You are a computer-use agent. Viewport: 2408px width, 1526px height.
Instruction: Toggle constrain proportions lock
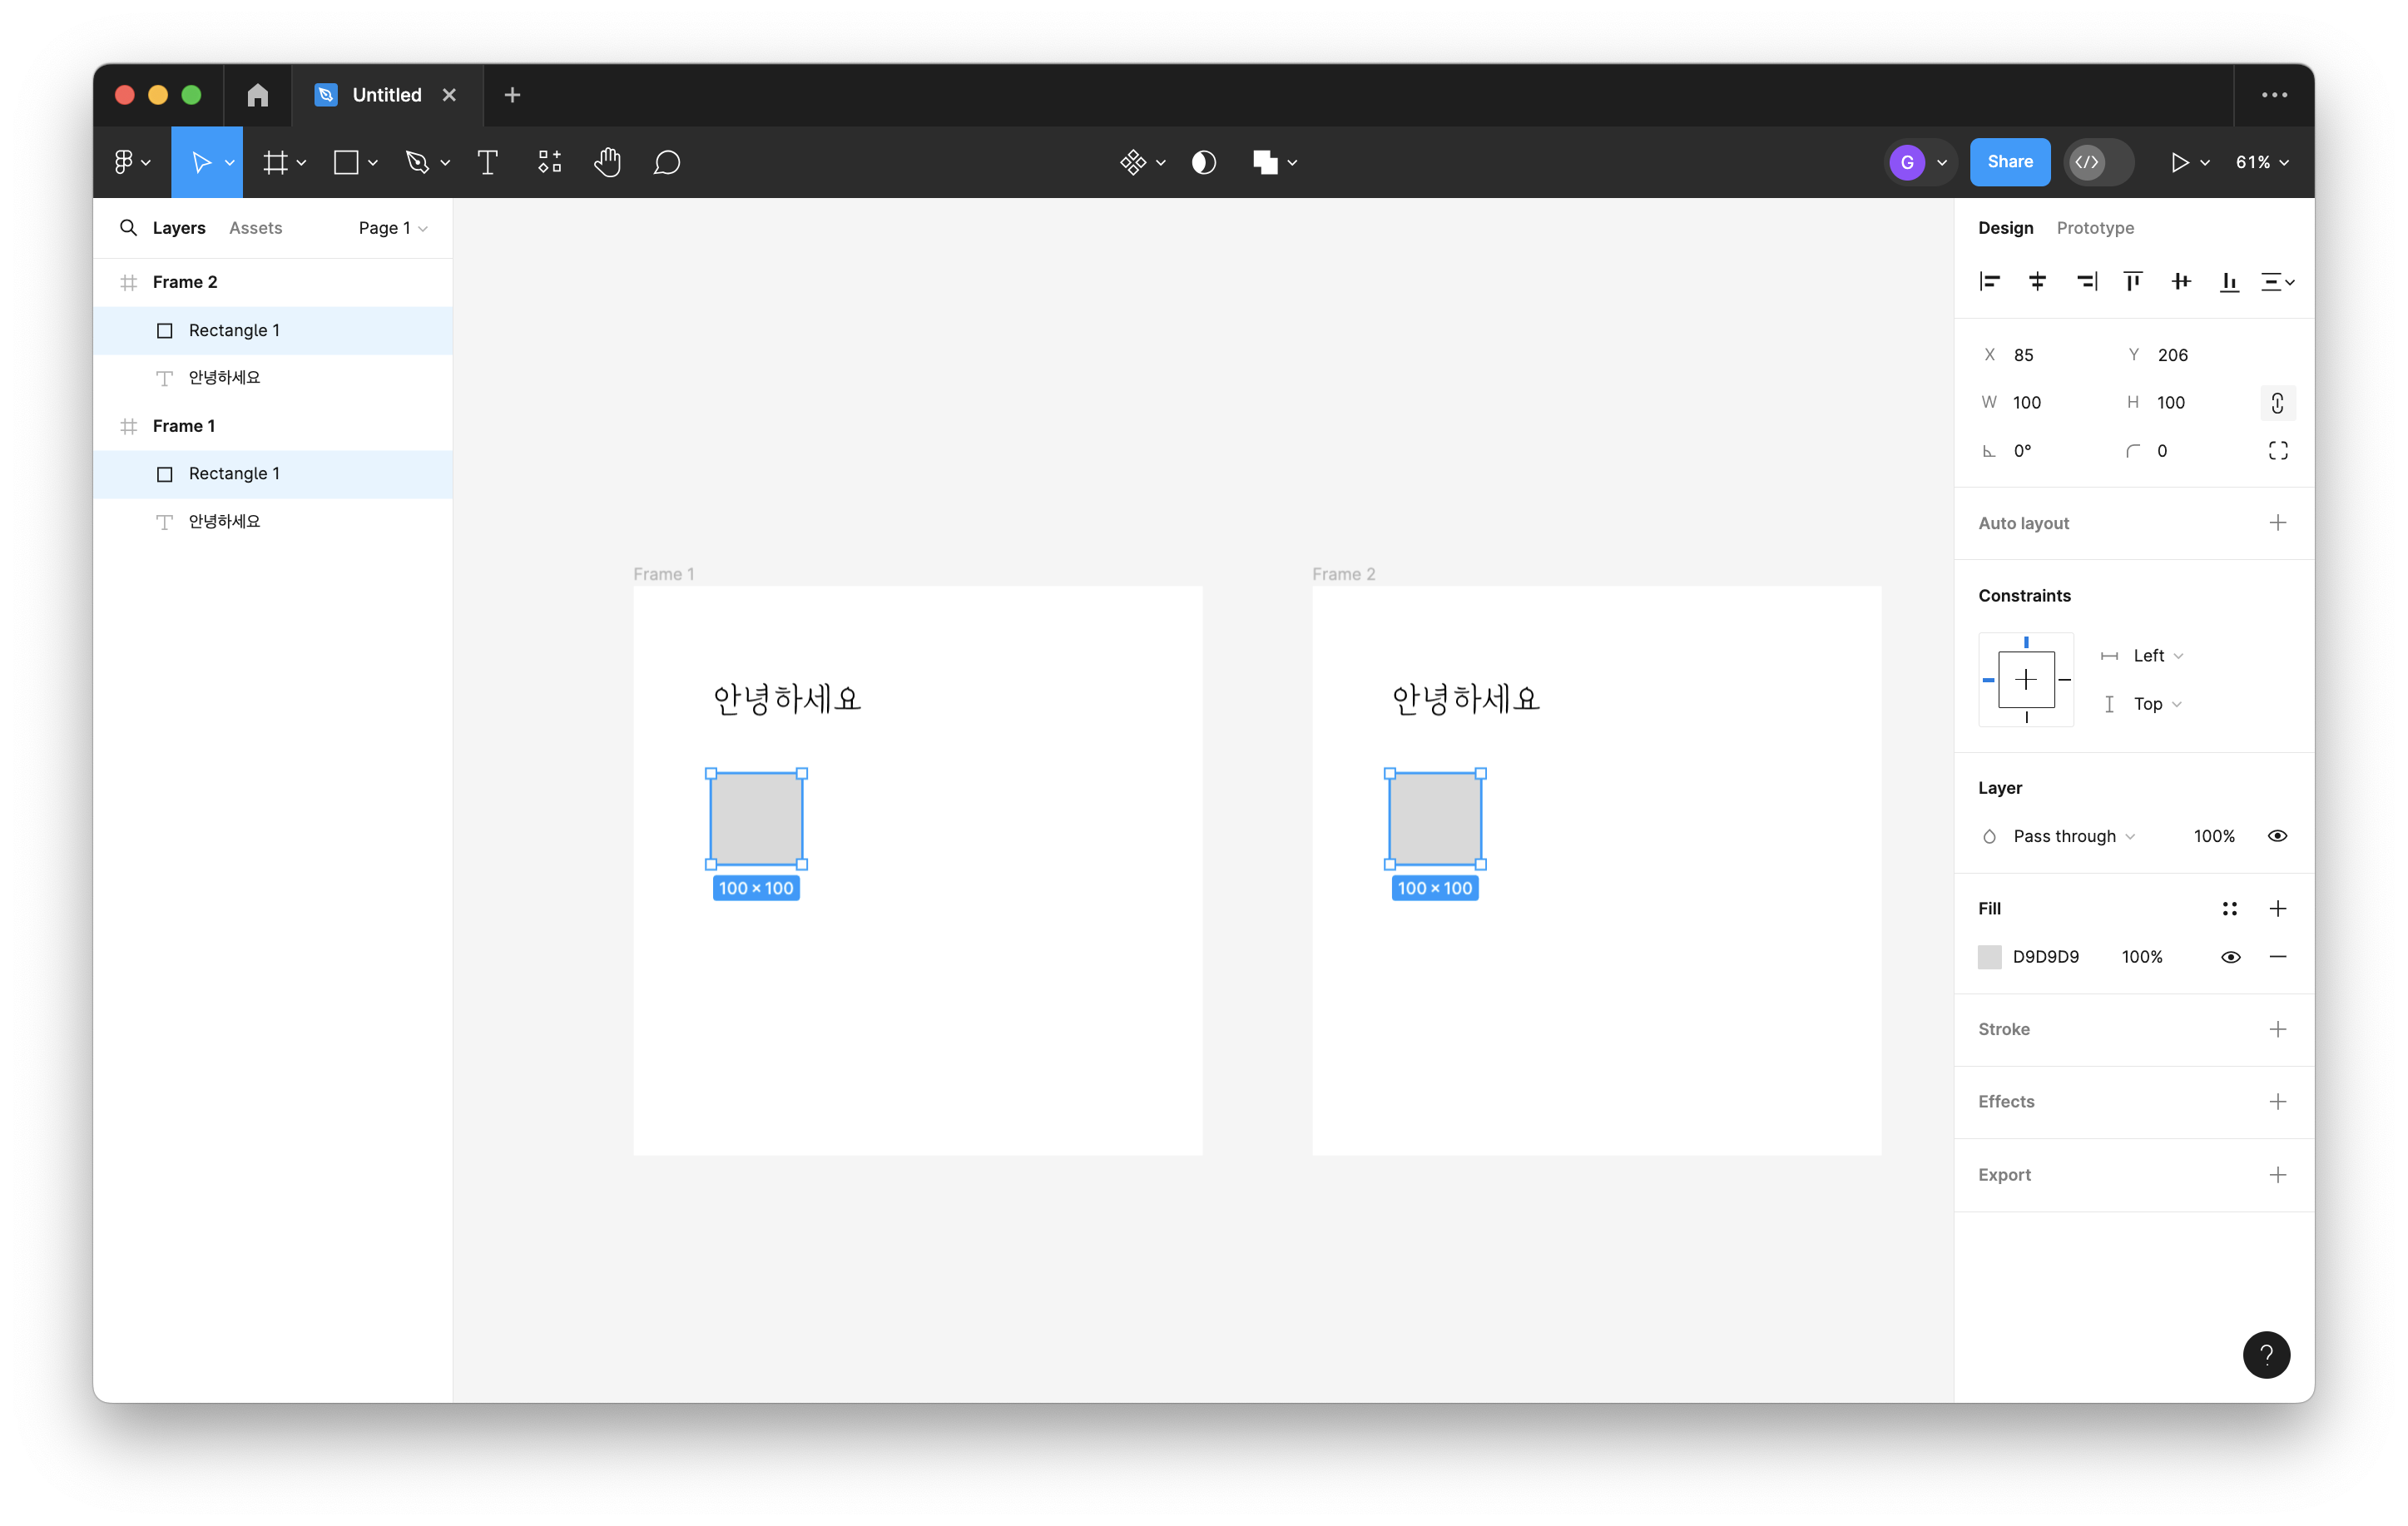(x=2277, y=403)
